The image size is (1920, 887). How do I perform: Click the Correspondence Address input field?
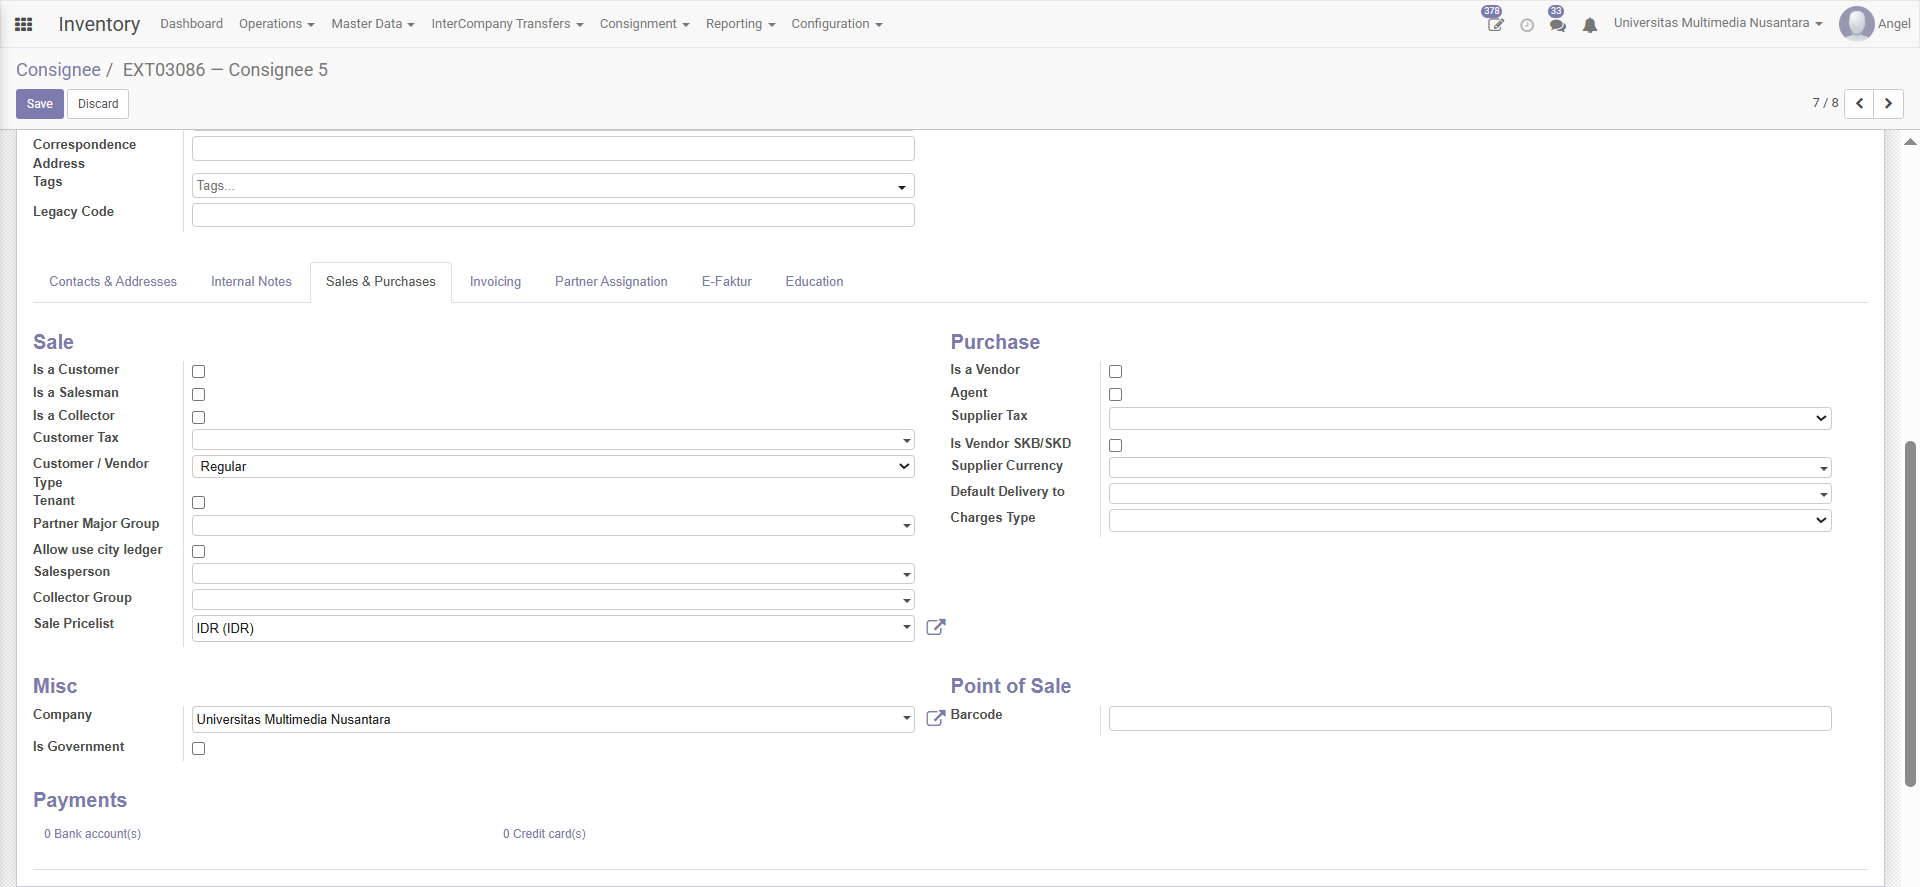[553, 149]
